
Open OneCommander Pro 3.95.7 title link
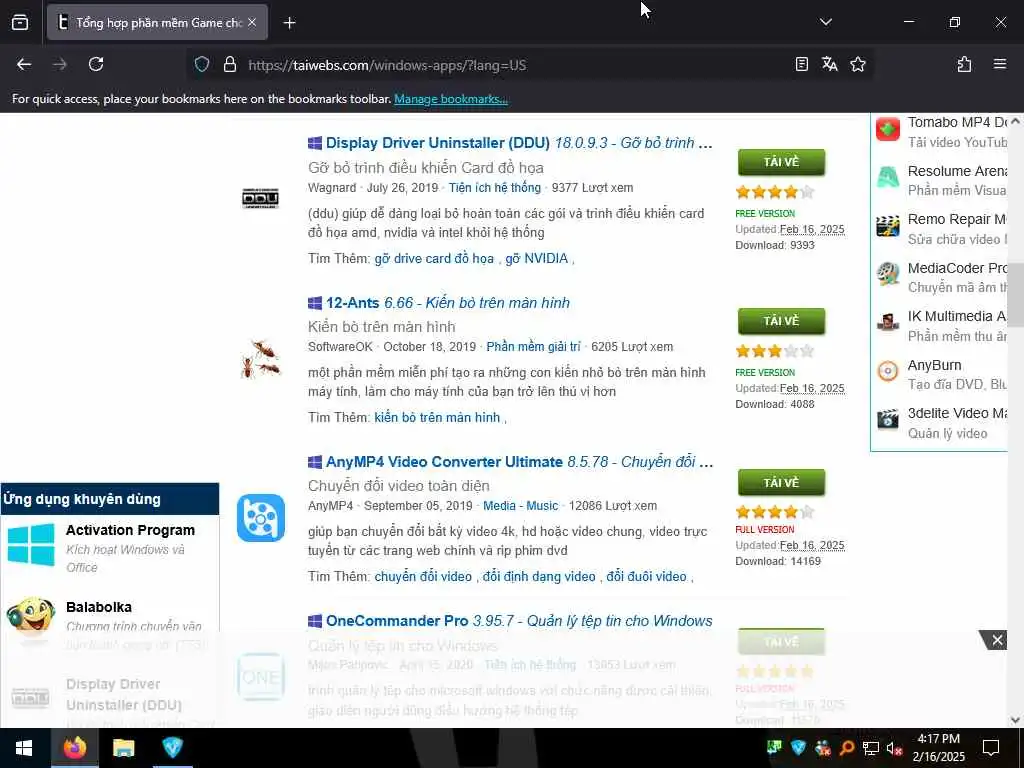519,621
